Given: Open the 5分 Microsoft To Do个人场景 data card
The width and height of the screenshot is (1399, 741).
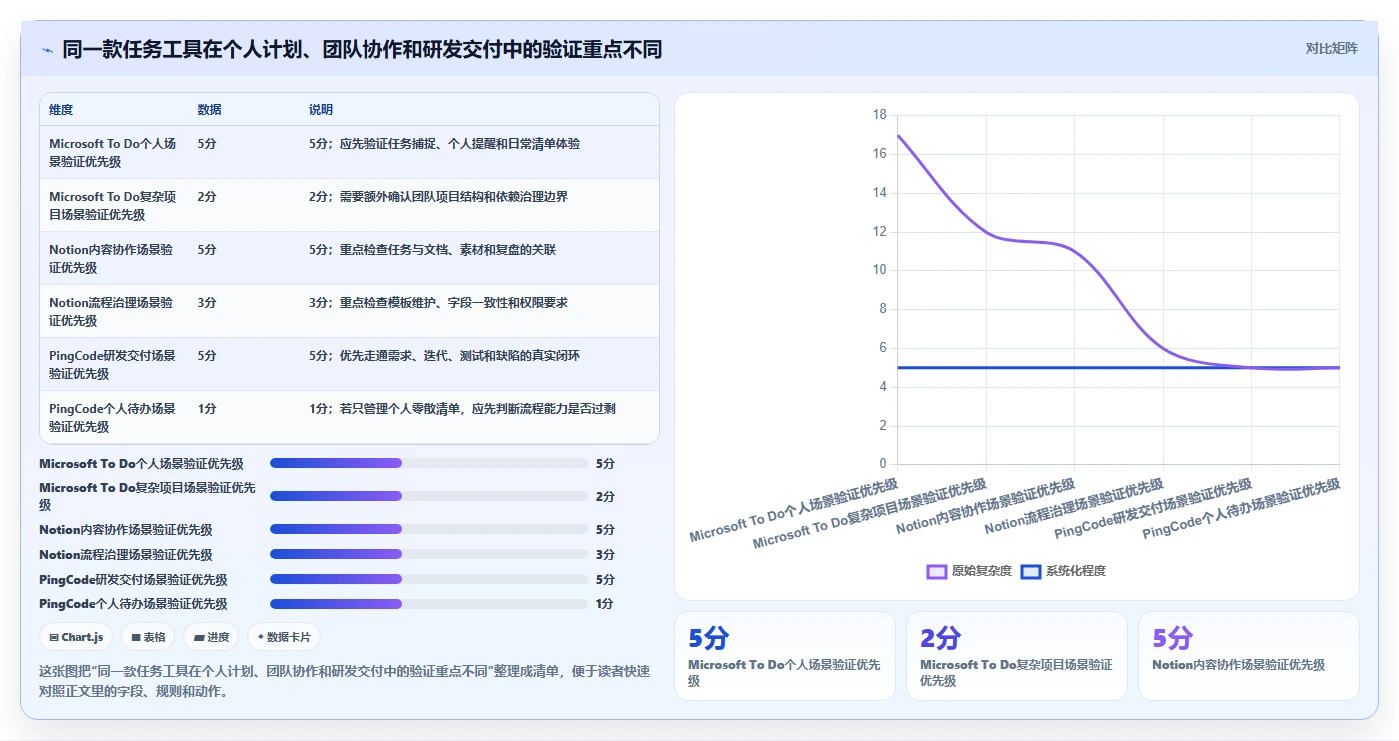Looking at the screenshot, I should (785, 656).
